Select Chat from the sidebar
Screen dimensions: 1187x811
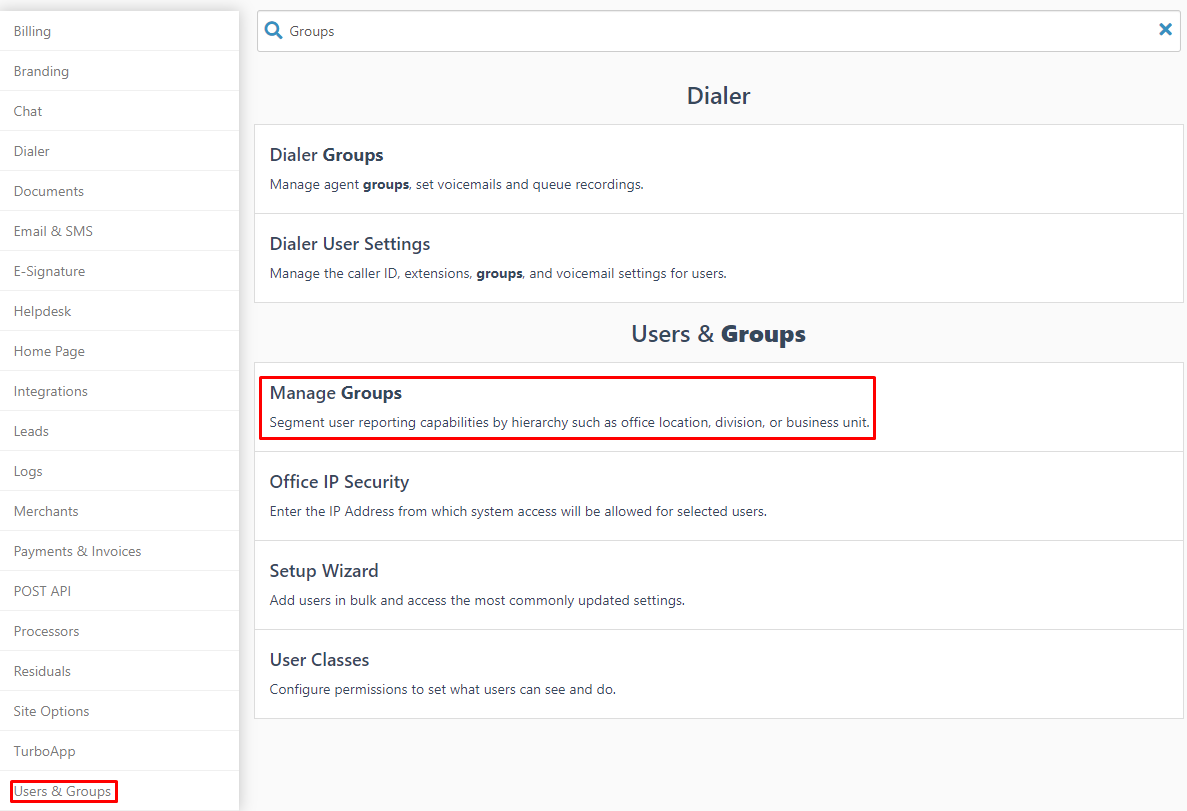click(120, 111)
